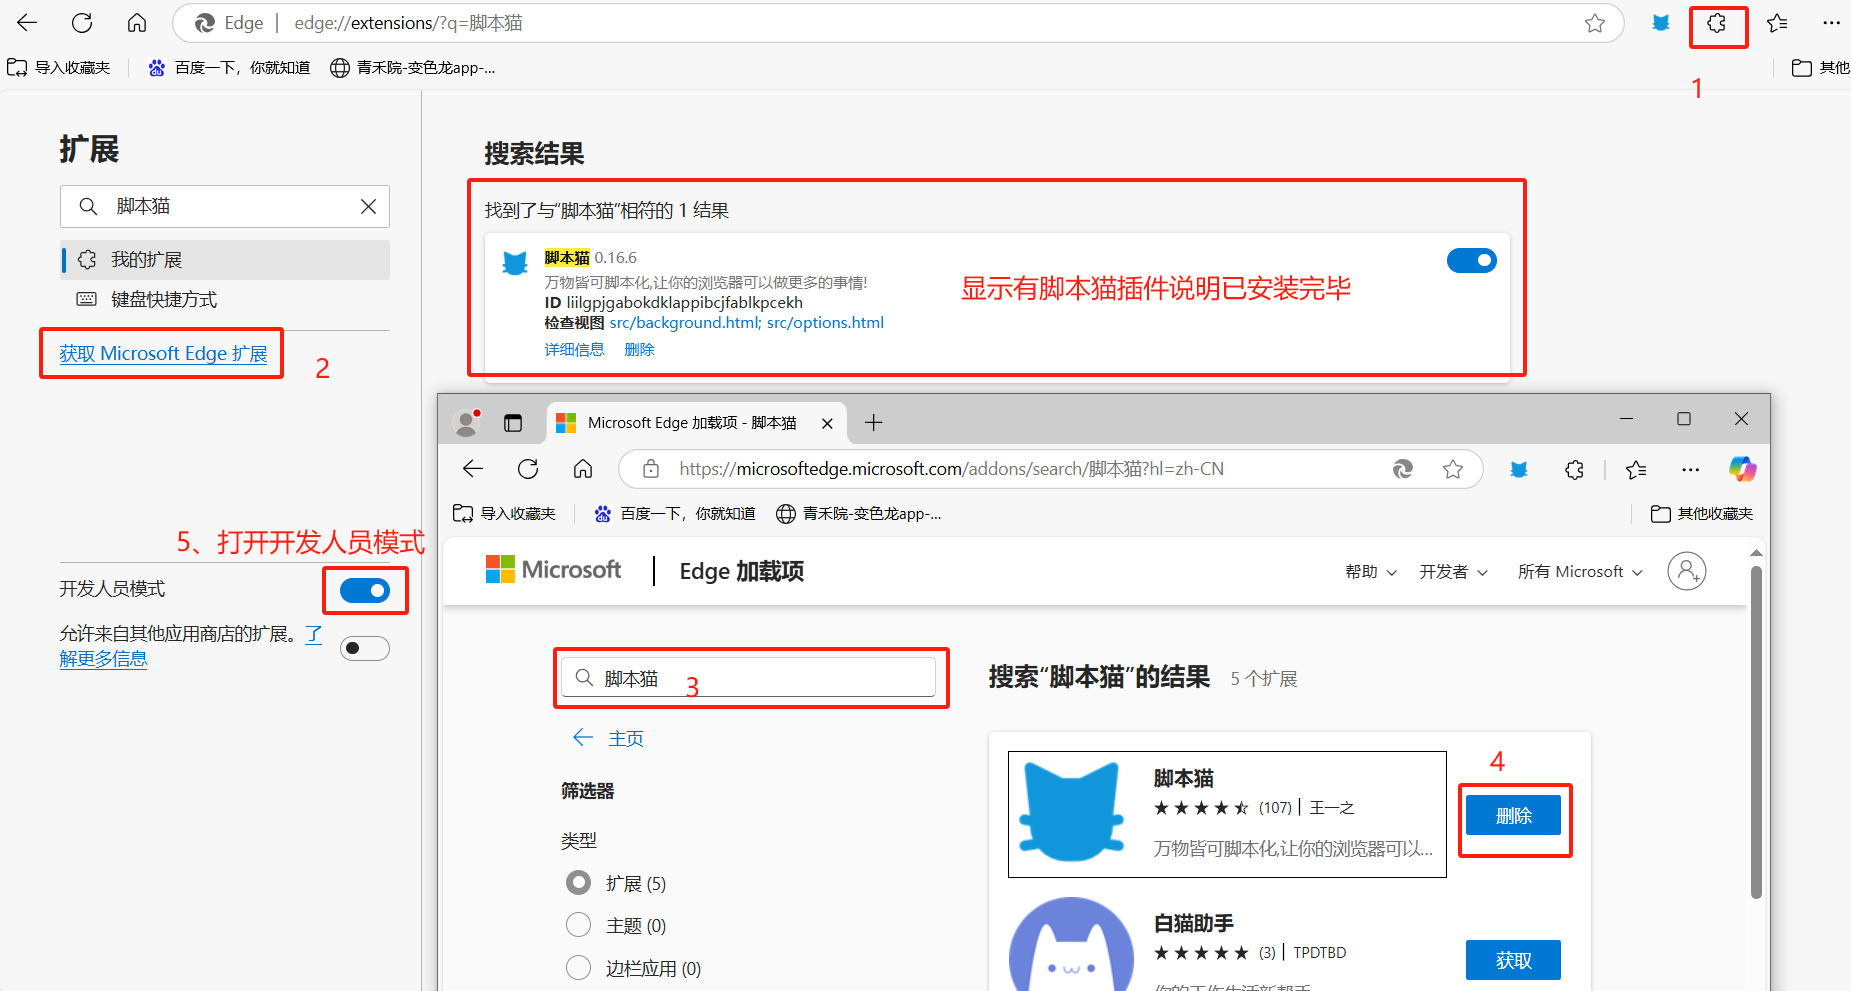Open 脚本猫 thumbnail in store results
The width and height of the screenshot is (1851, 991).
[x=1071, y=812]
